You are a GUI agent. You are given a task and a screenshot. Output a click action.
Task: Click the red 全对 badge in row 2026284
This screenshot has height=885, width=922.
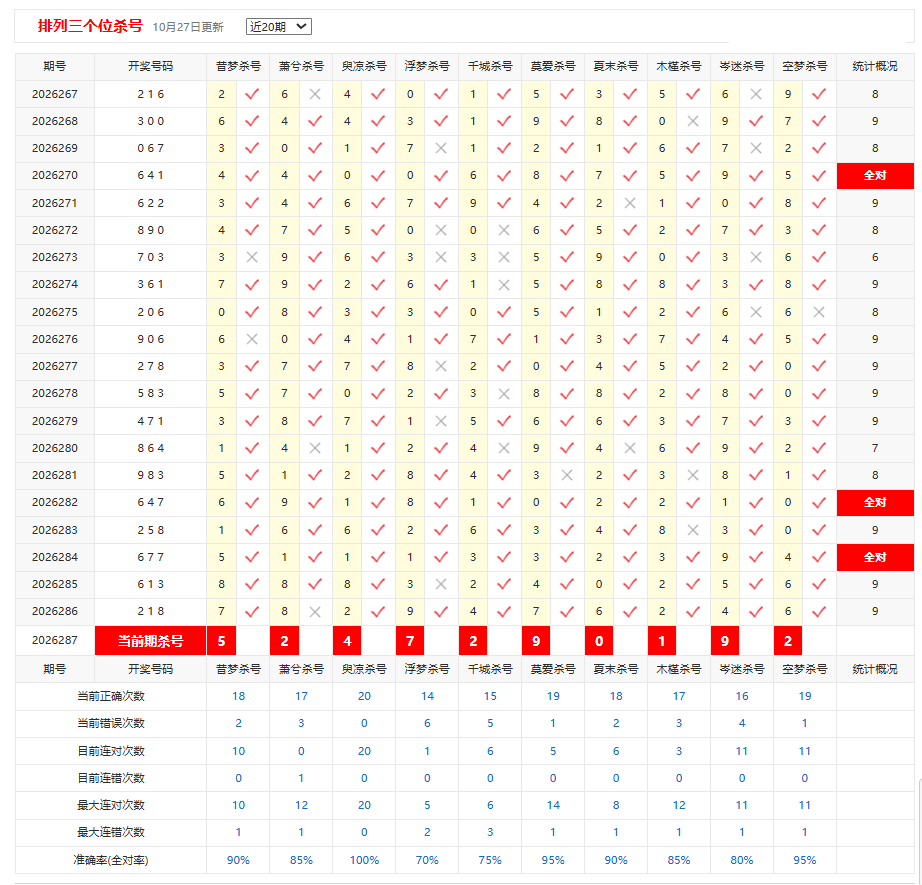click(875, 557)
